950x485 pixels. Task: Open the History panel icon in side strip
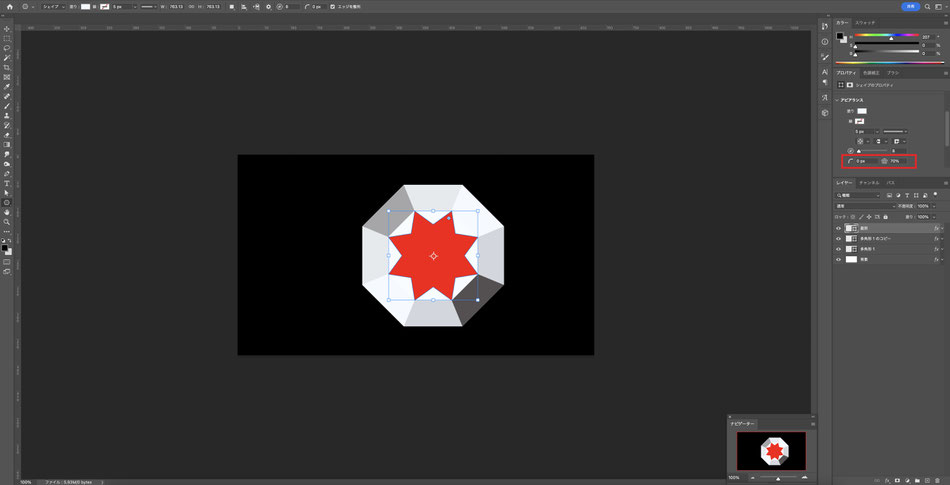tap(825, 26)
